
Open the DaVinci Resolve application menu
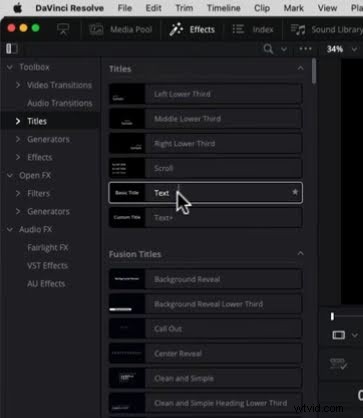(x=69, y=8)
